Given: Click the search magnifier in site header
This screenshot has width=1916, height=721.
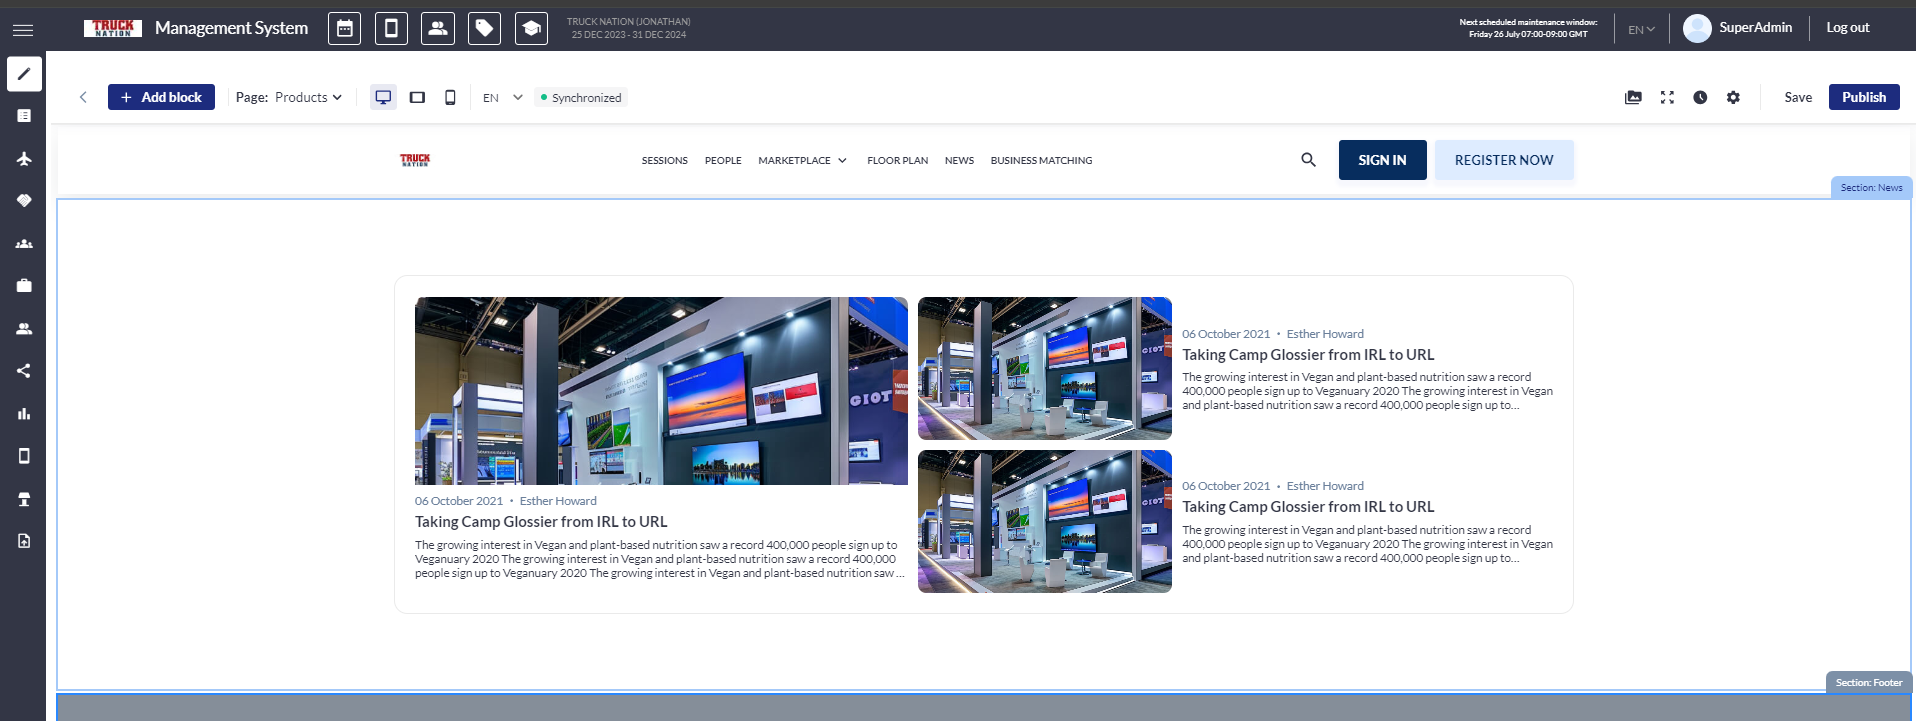Looking at the screenshot, I should click(1308, 160).
